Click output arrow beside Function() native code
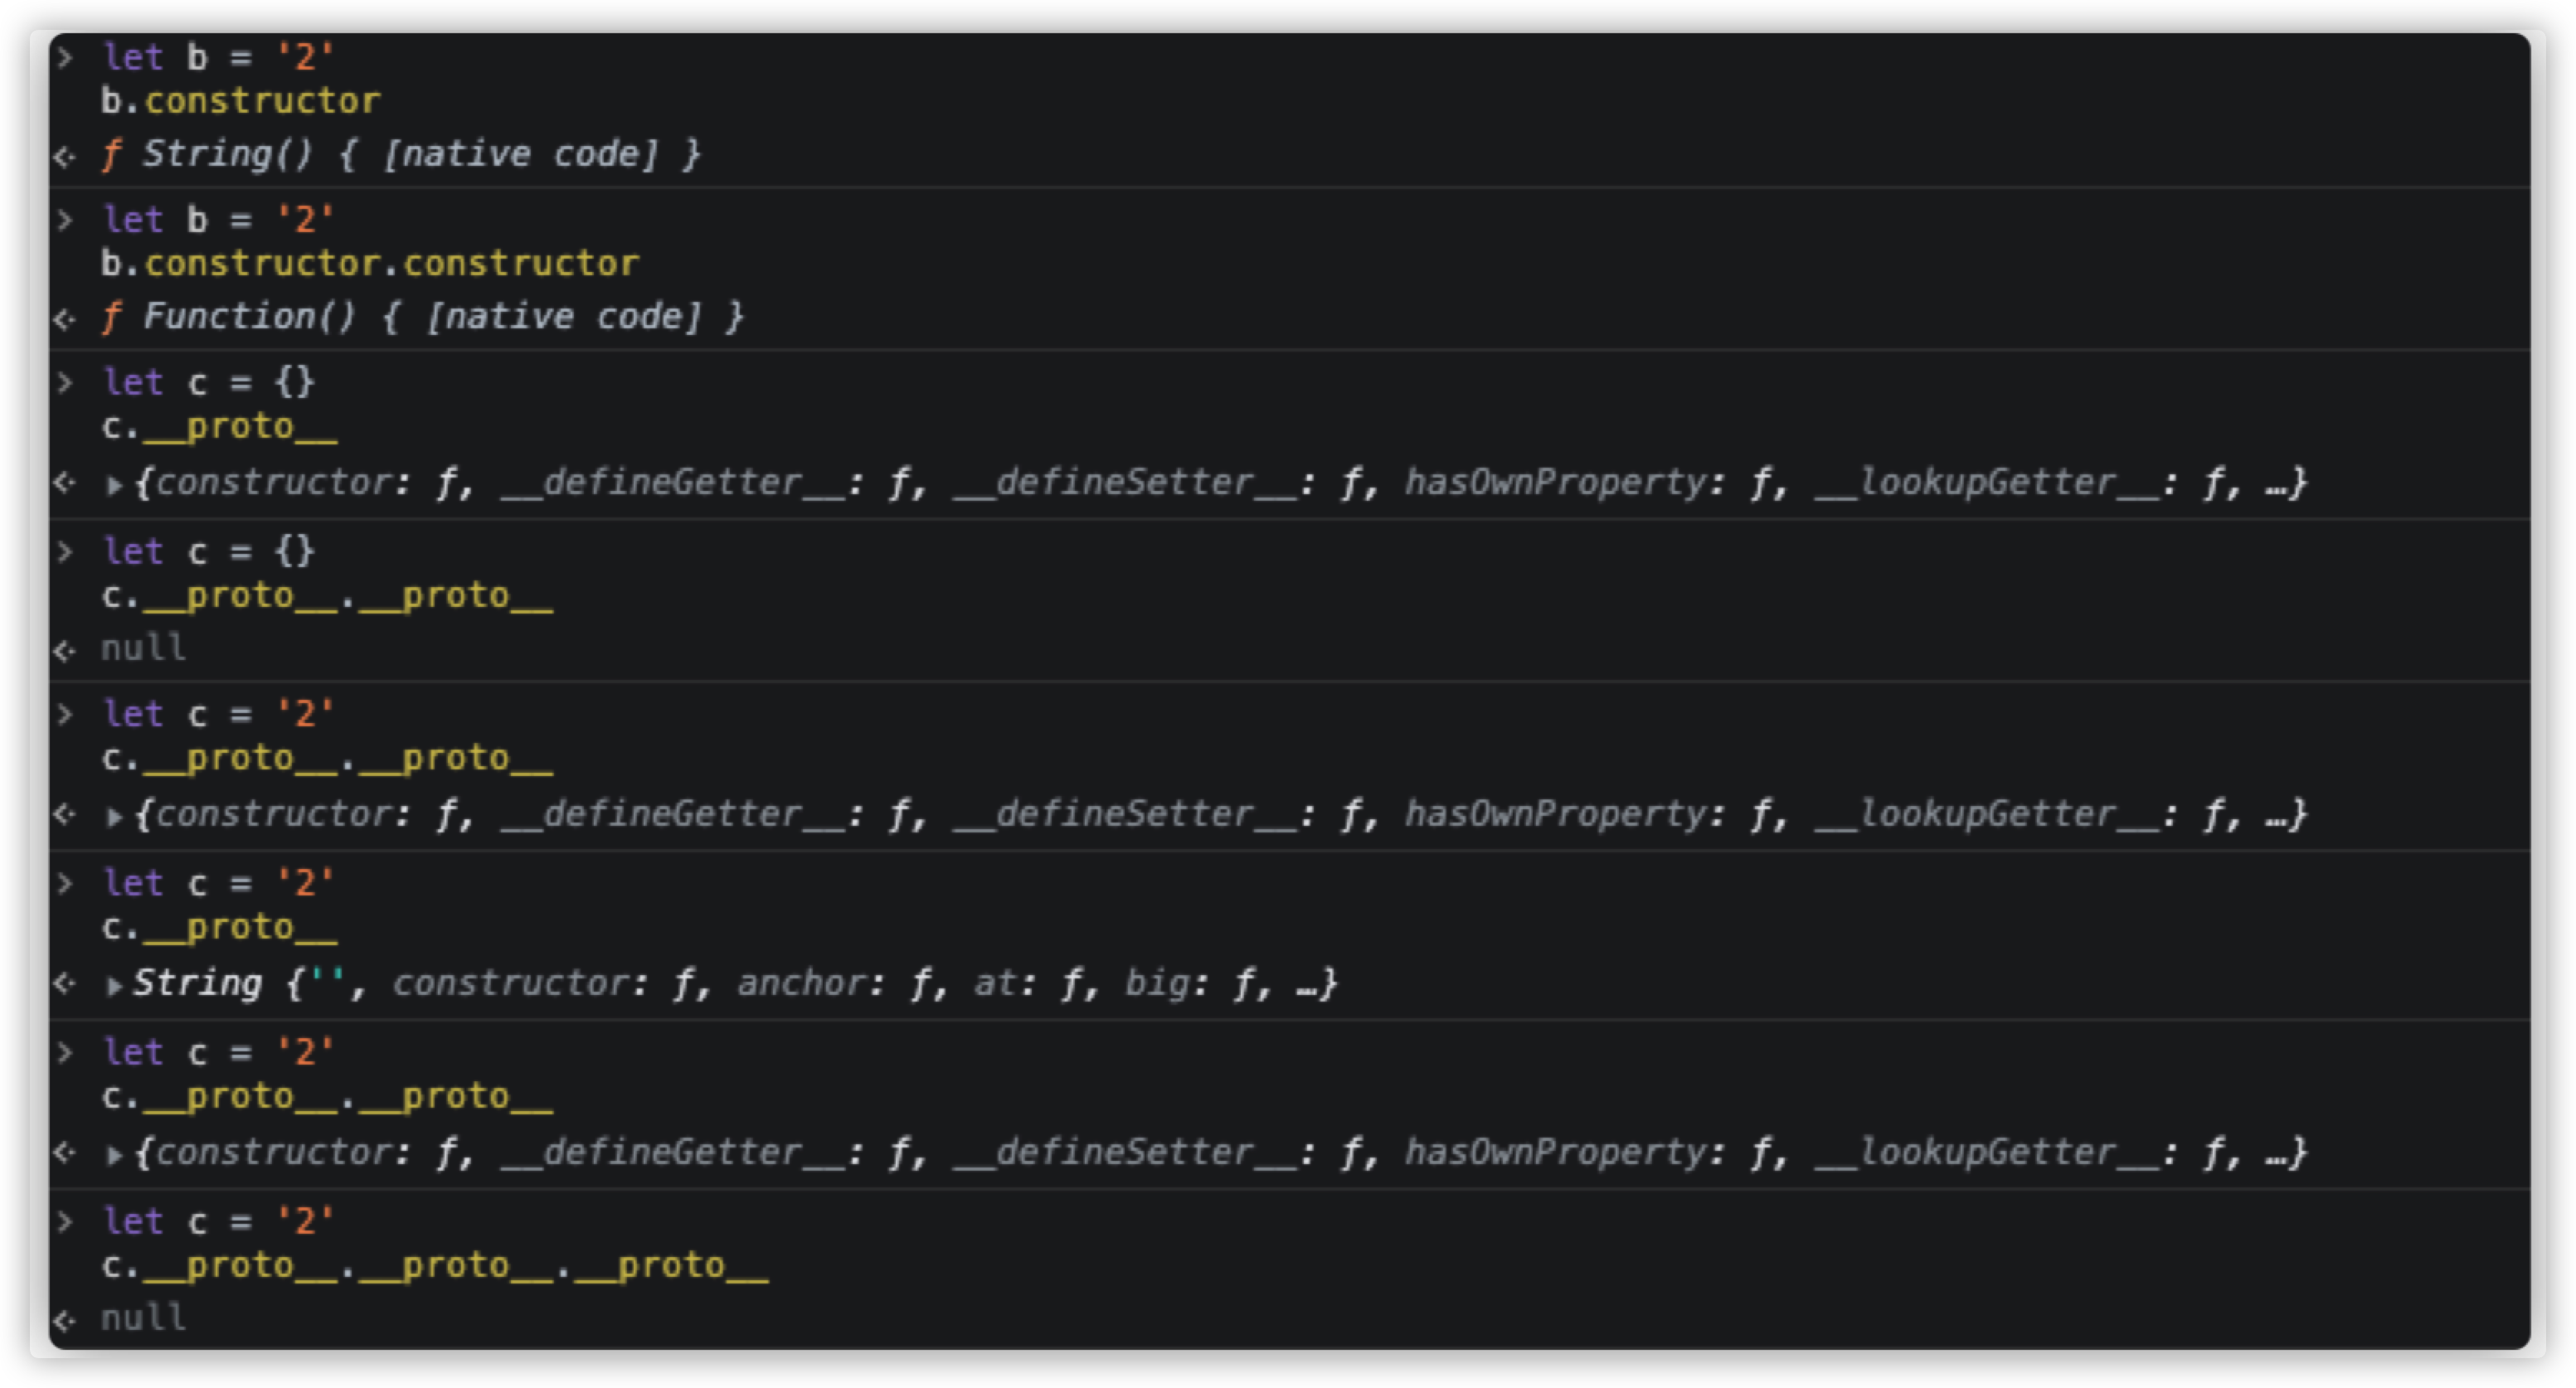The height and width of the screenshot is (1388, 2576). (65, 320)
